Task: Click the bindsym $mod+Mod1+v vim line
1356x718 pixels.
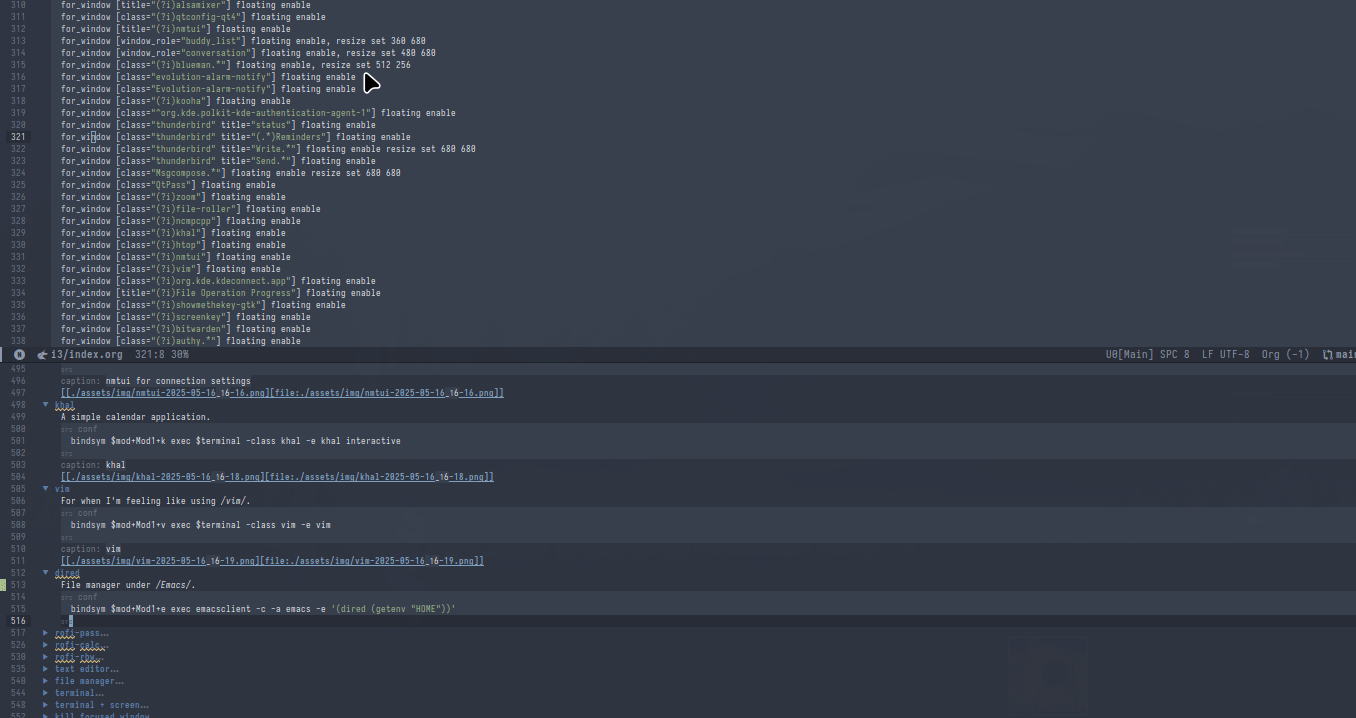Action: (200, 525)
